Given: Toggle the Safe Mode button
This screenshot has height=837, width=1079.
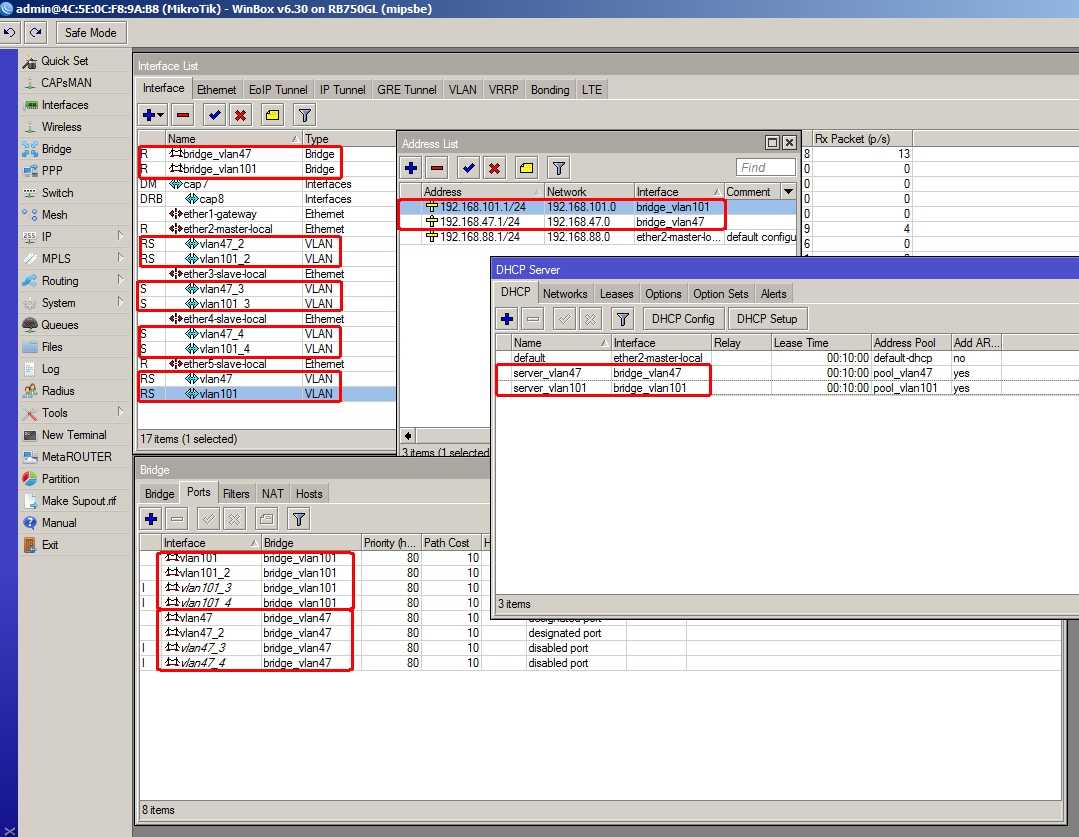Looking at the screenshot, I should (91, 32).
